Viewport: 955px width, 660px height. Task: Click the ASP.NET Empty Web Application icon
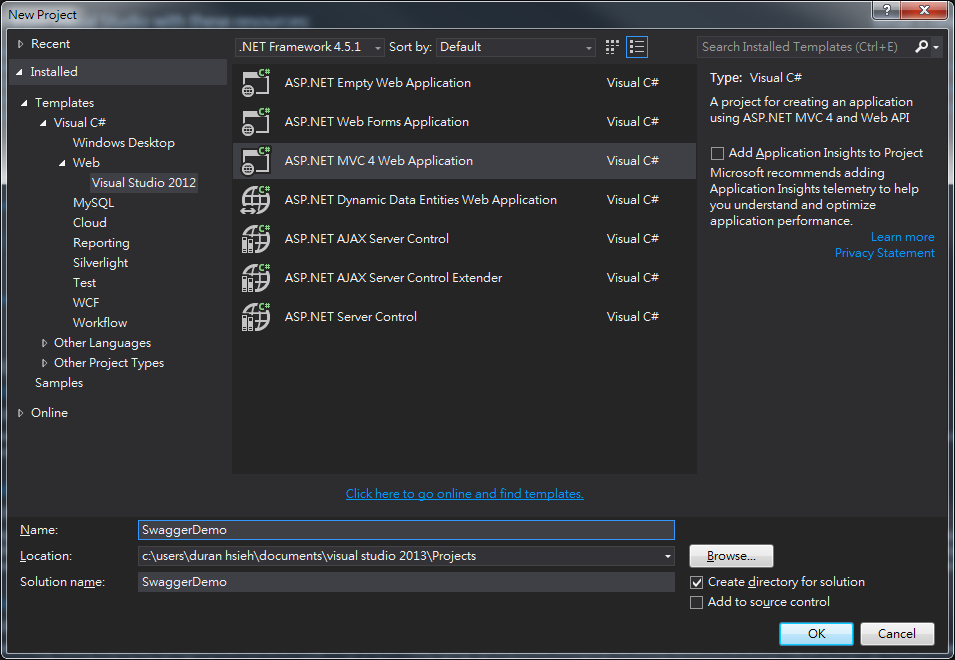[256, 83]
